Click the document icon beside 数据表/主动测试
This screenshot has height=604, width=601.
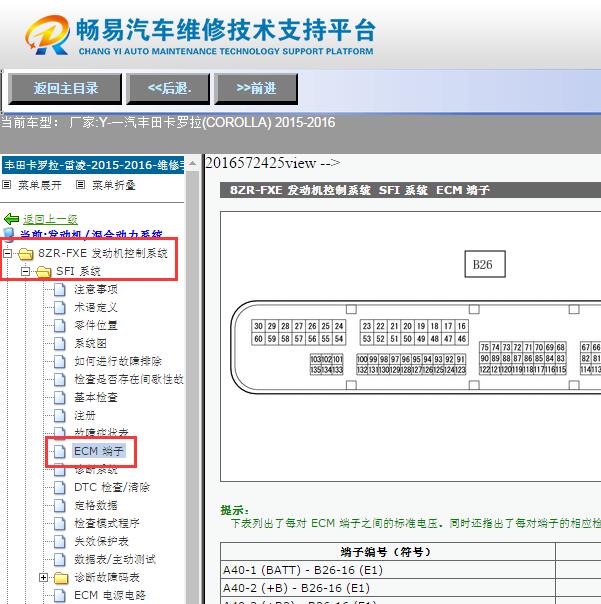pos(59,559)
